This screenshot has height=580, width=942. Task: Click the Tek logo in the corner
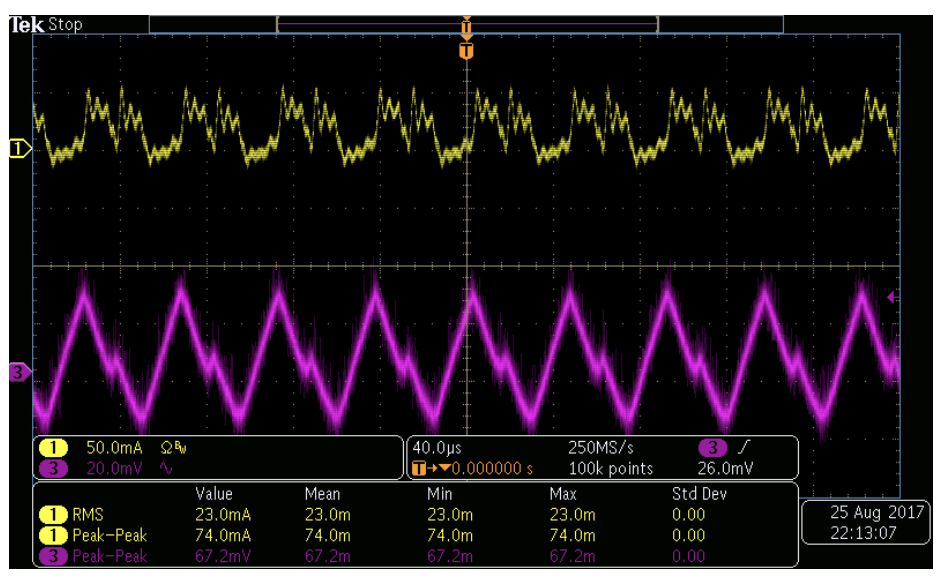[x=26, y=24]
